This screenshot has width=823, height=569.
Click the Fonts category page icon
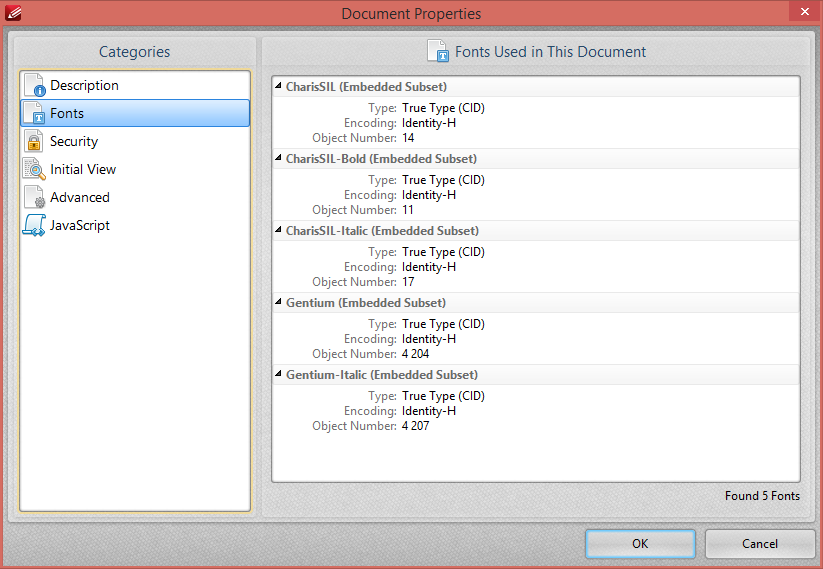[x=35, y=113]
